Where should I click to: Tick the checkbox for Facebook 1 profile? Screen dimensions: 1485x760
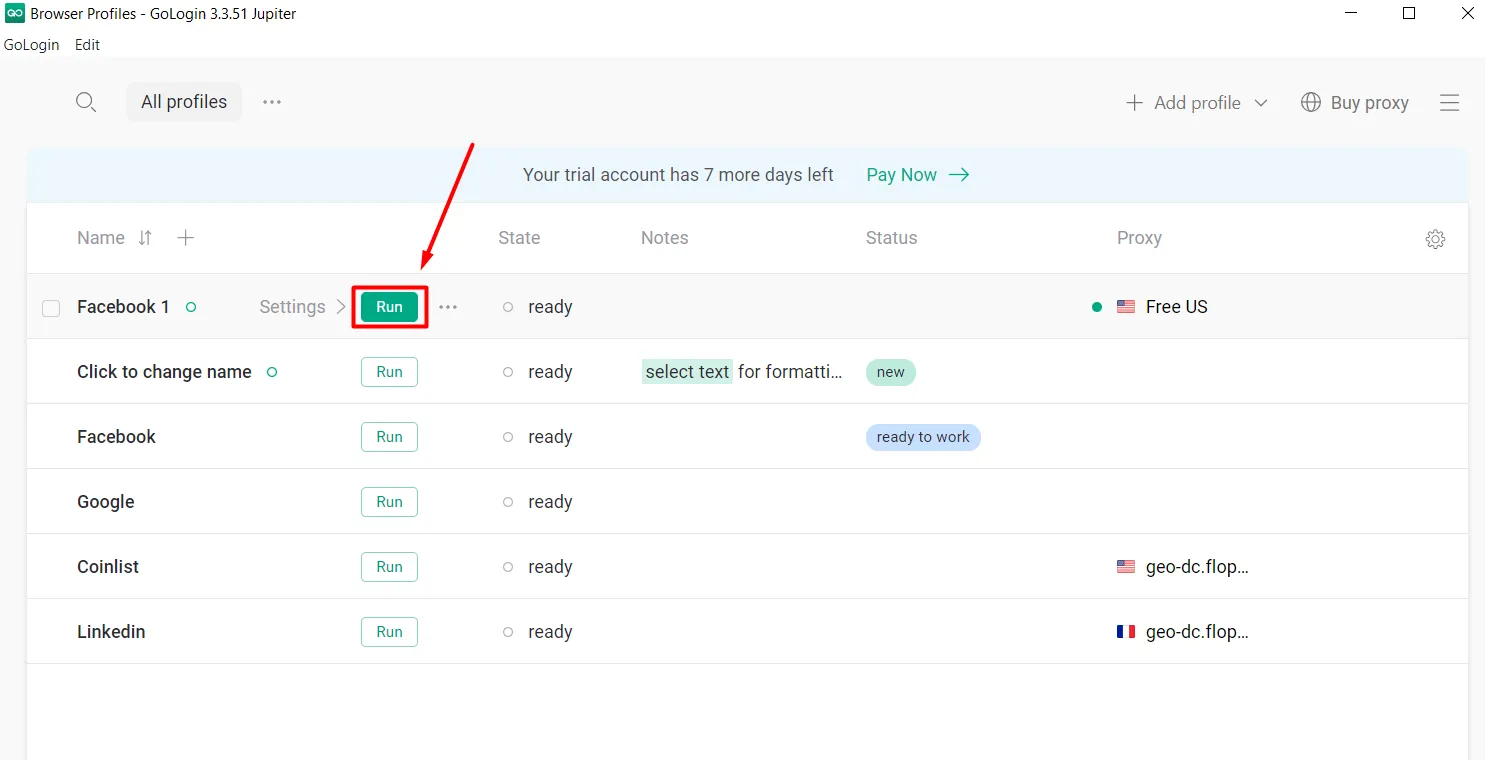(51, 308)
